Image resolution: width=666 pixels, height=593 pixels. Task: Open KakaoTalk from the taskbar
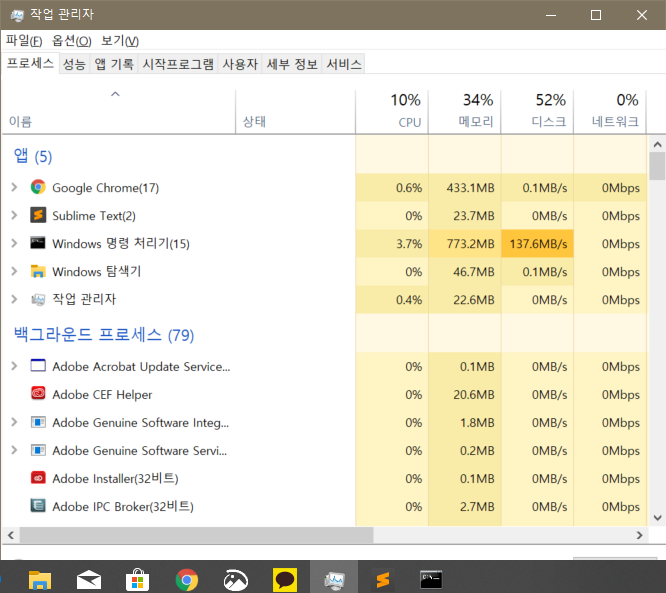click(x=285, y=580)
